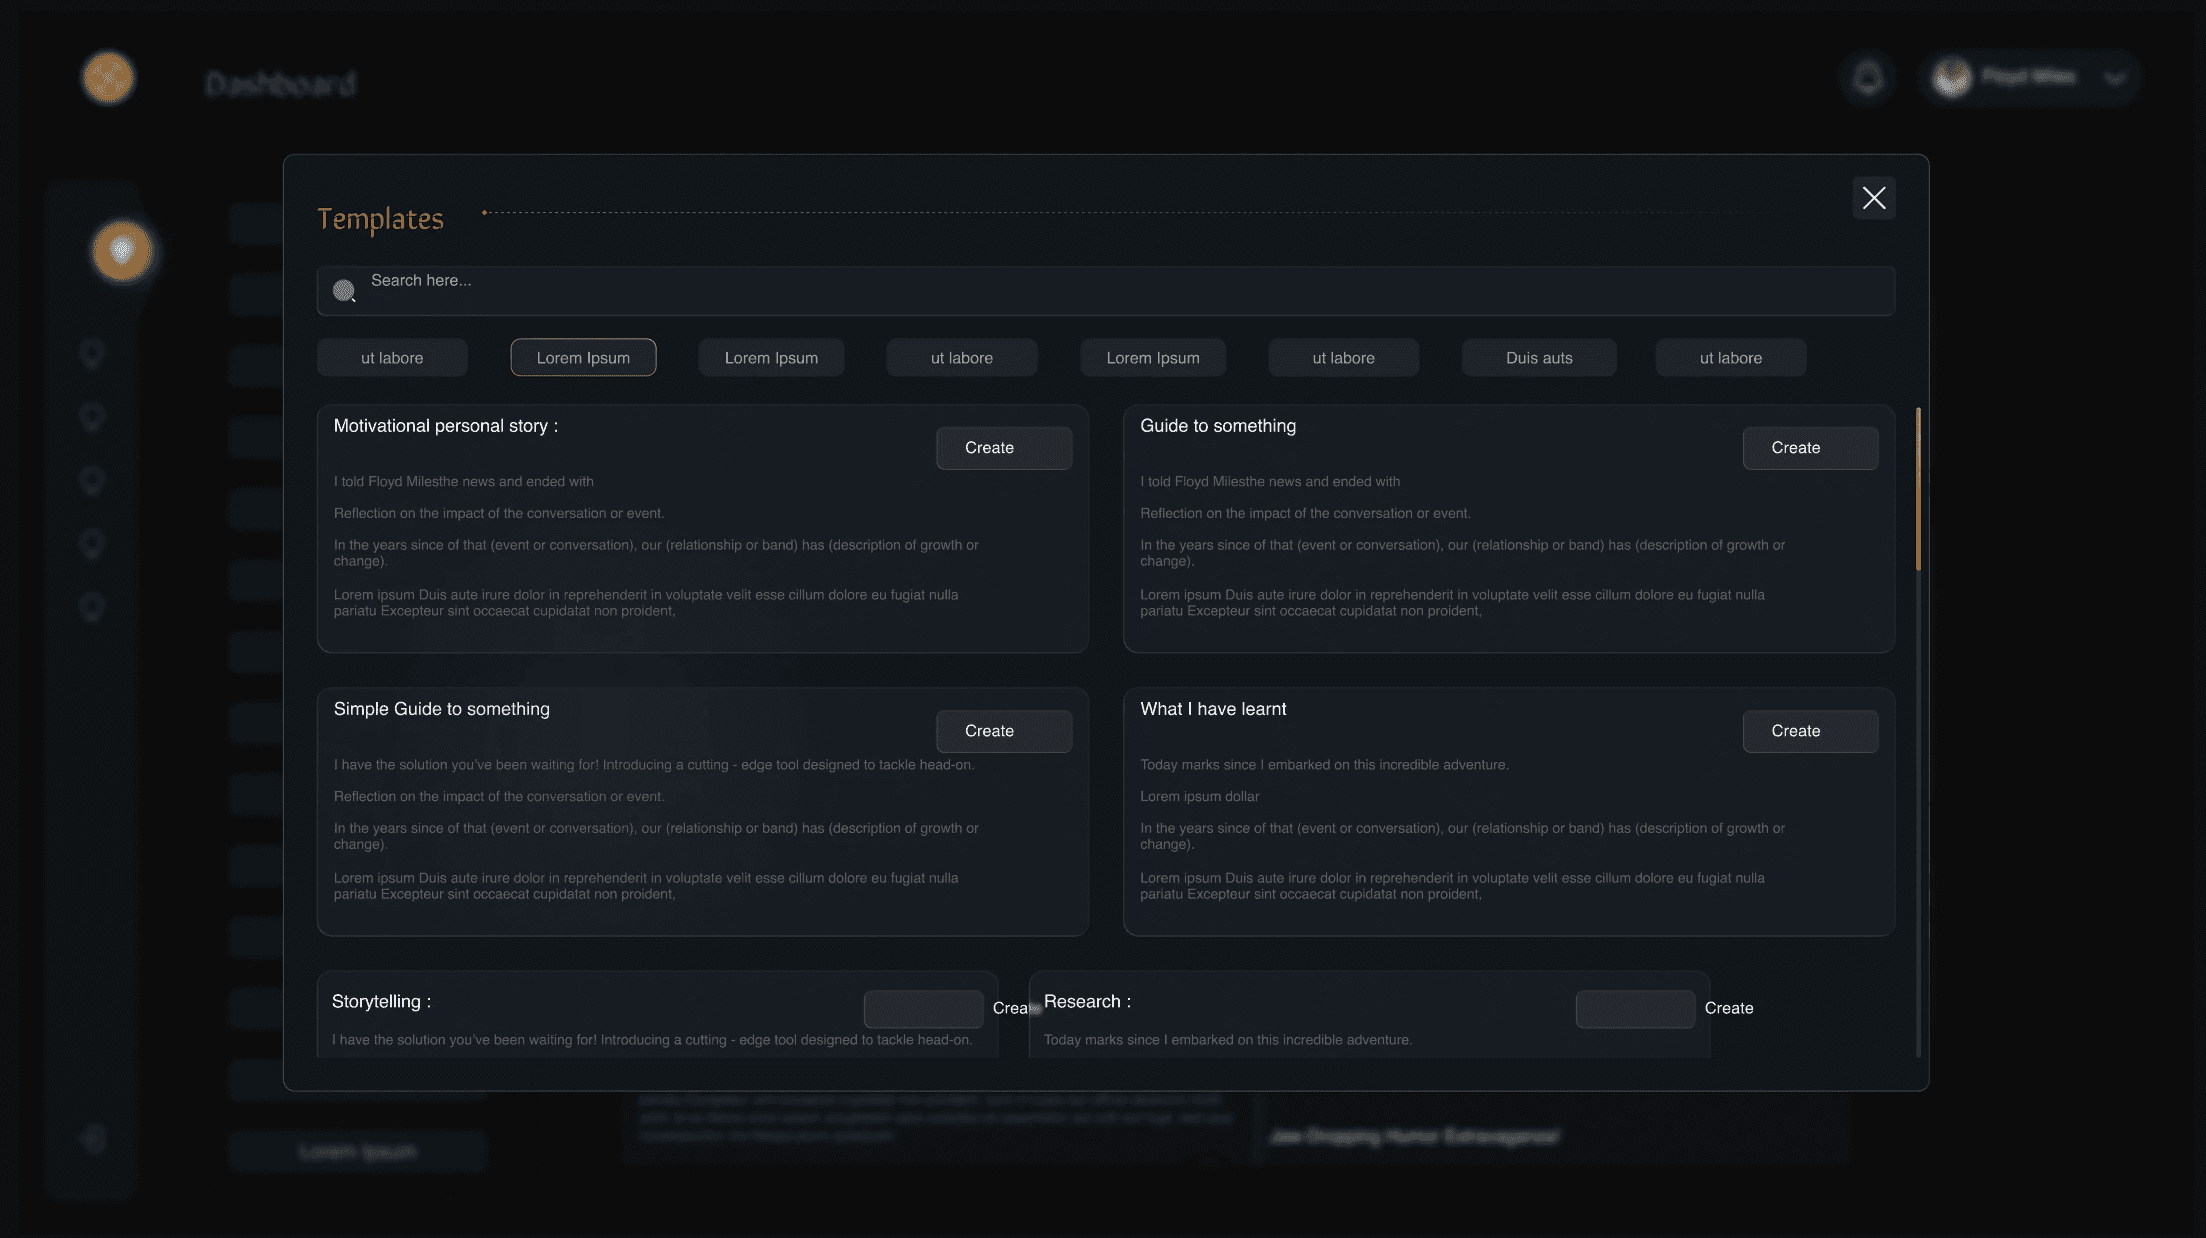This screenshot has height=1238, width=2206.
Task: Select the highlighted 'Lorem Ipsum' filter chip
Action: pos(583,358)
